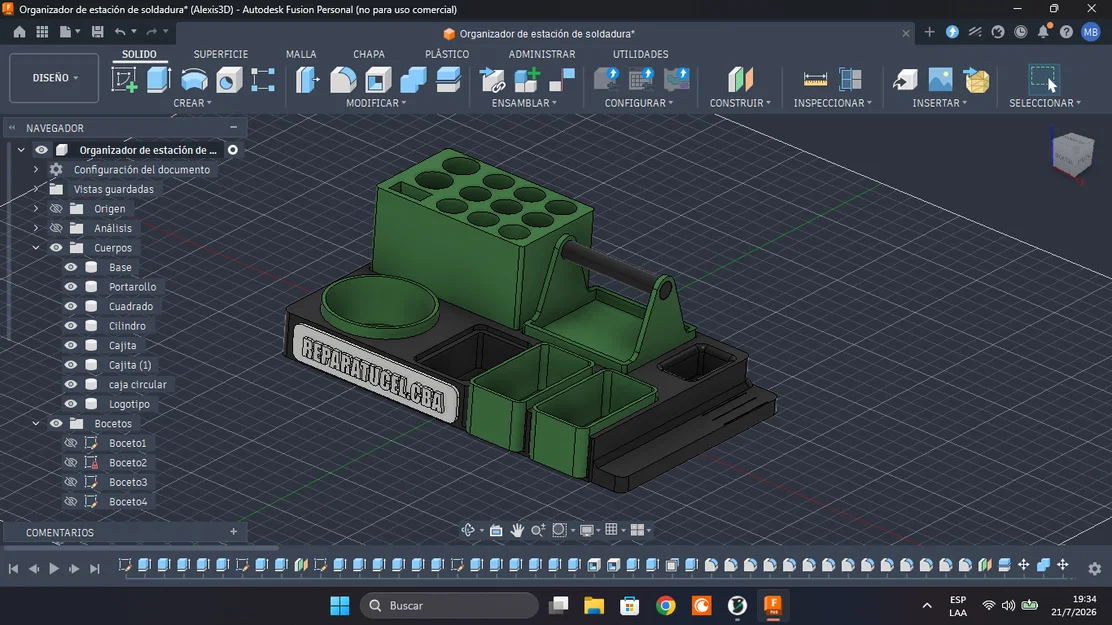Select the New Component tool
The image size is (1112, 625).
527,79
